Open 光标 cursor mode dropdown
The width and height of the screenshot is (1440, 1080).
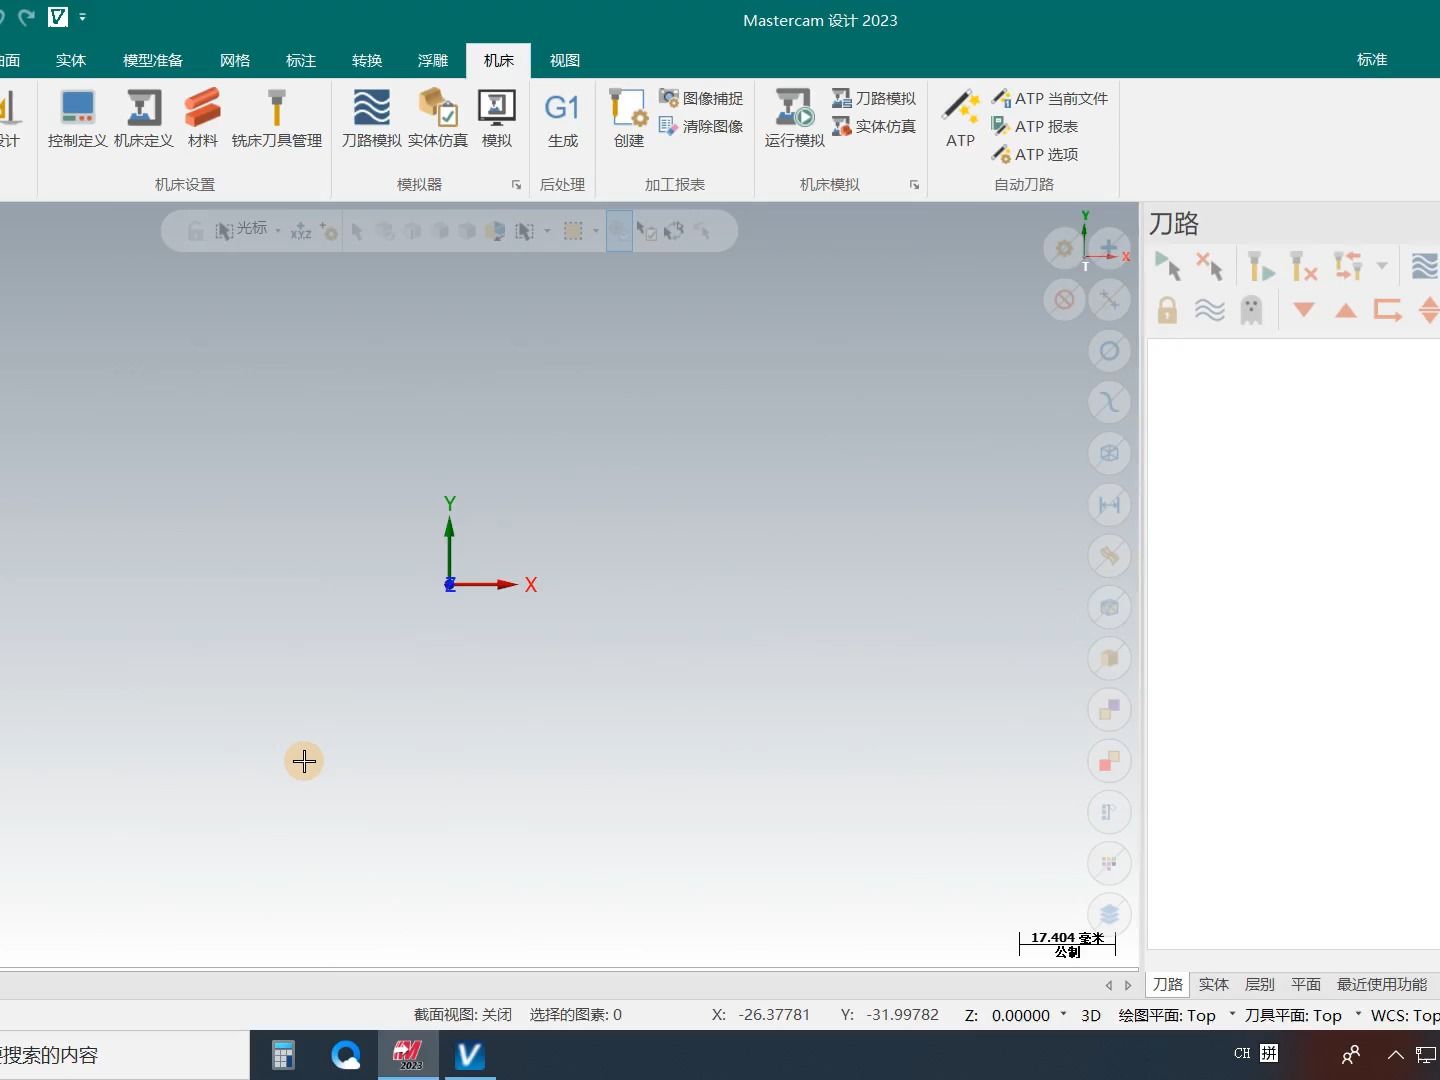click(x=278, y=231)
